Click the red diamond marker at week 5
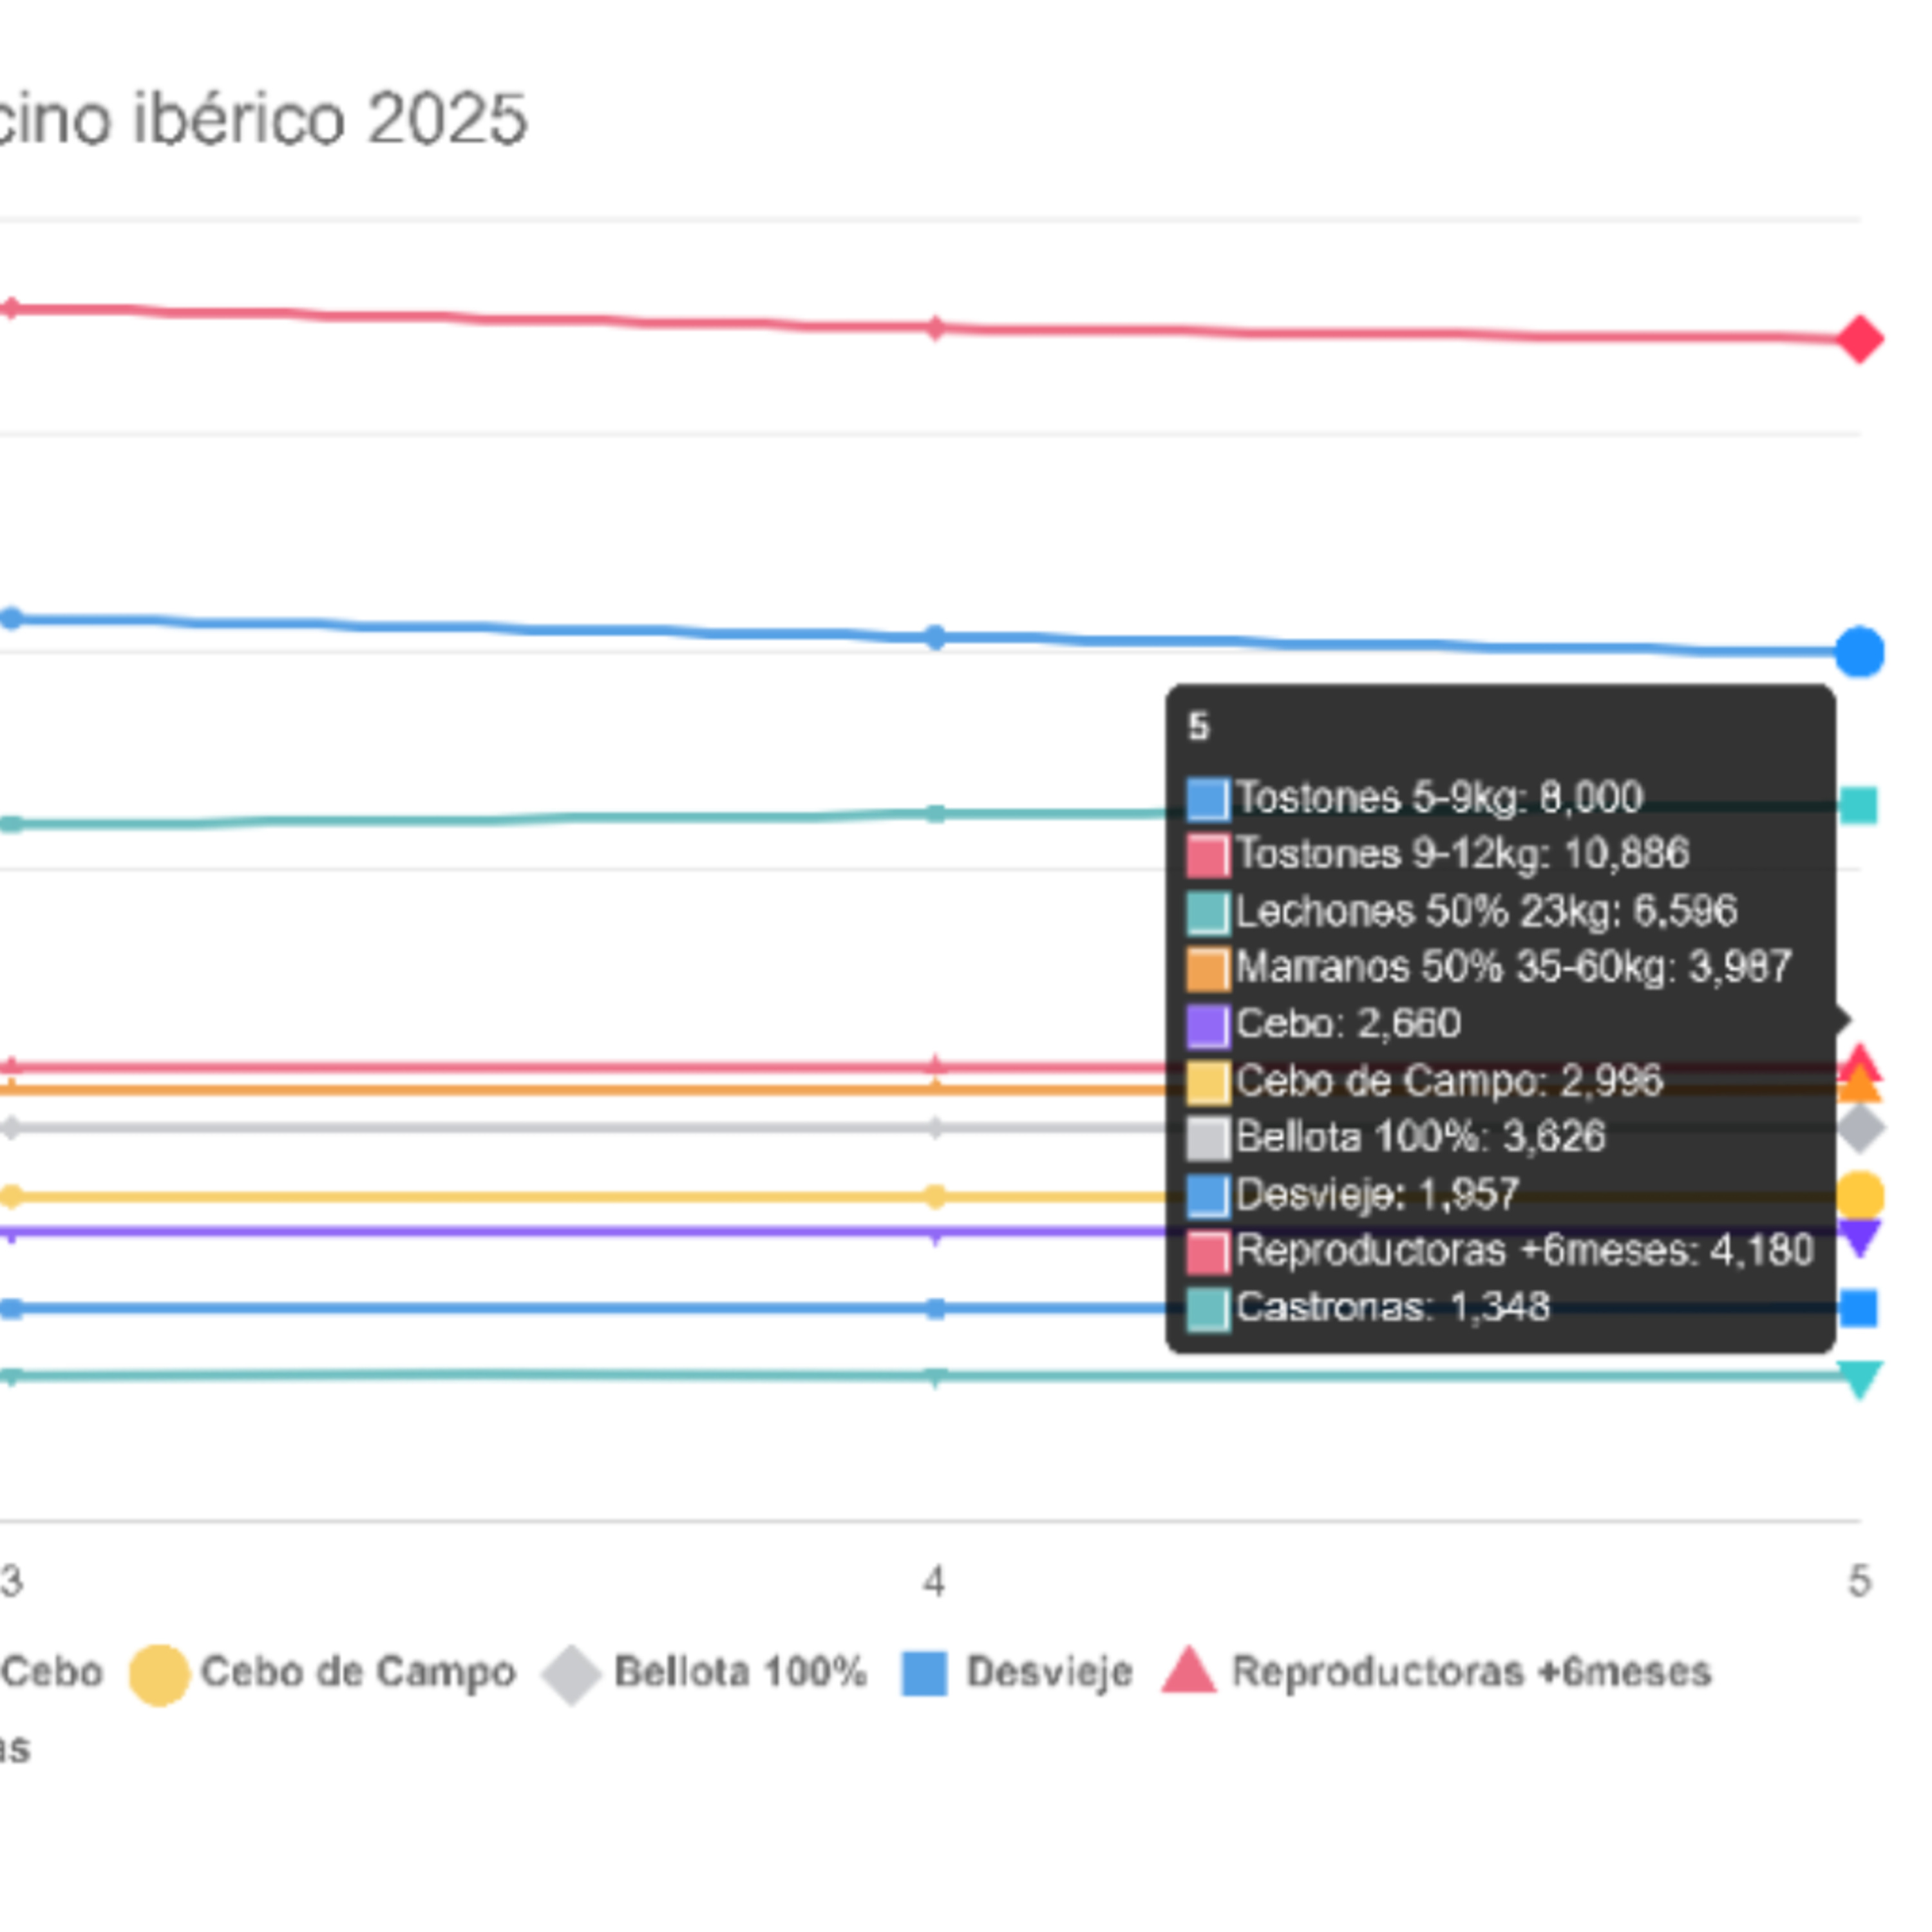Screen dimensions: 1932x1932 (1859, 339)
